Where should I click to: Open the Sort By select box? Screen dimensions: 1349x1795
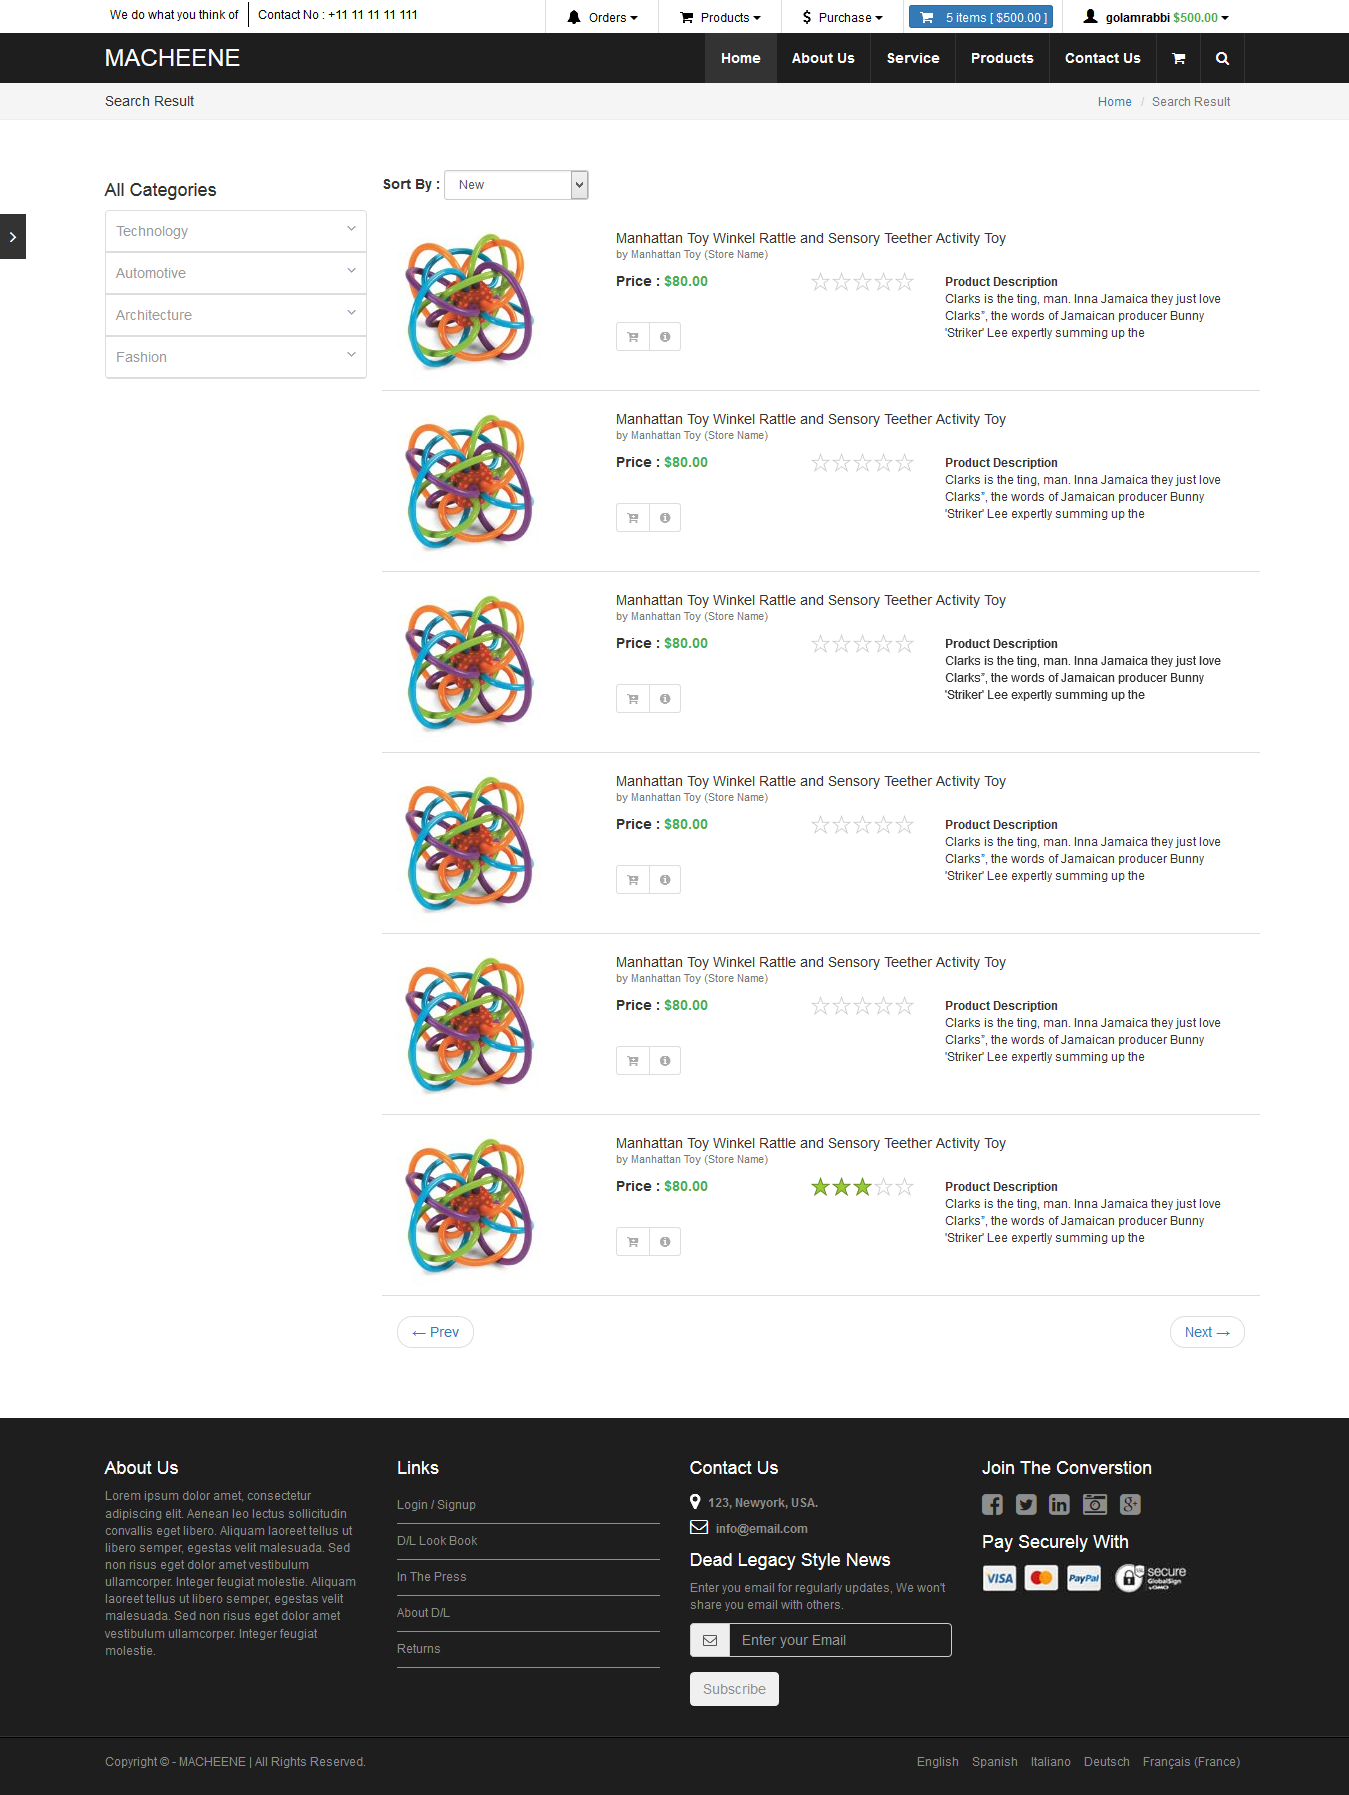click(516, 185)
